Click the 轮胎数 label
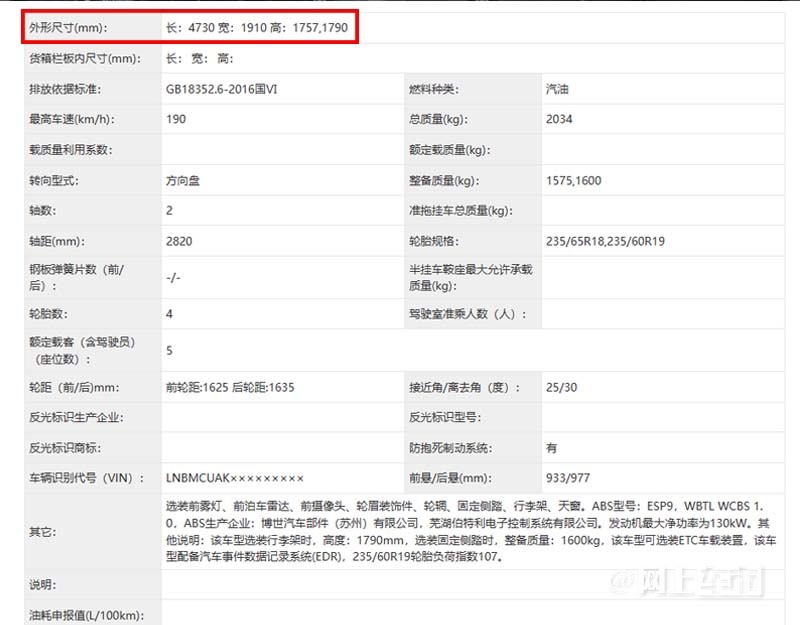 click(48, 314)
